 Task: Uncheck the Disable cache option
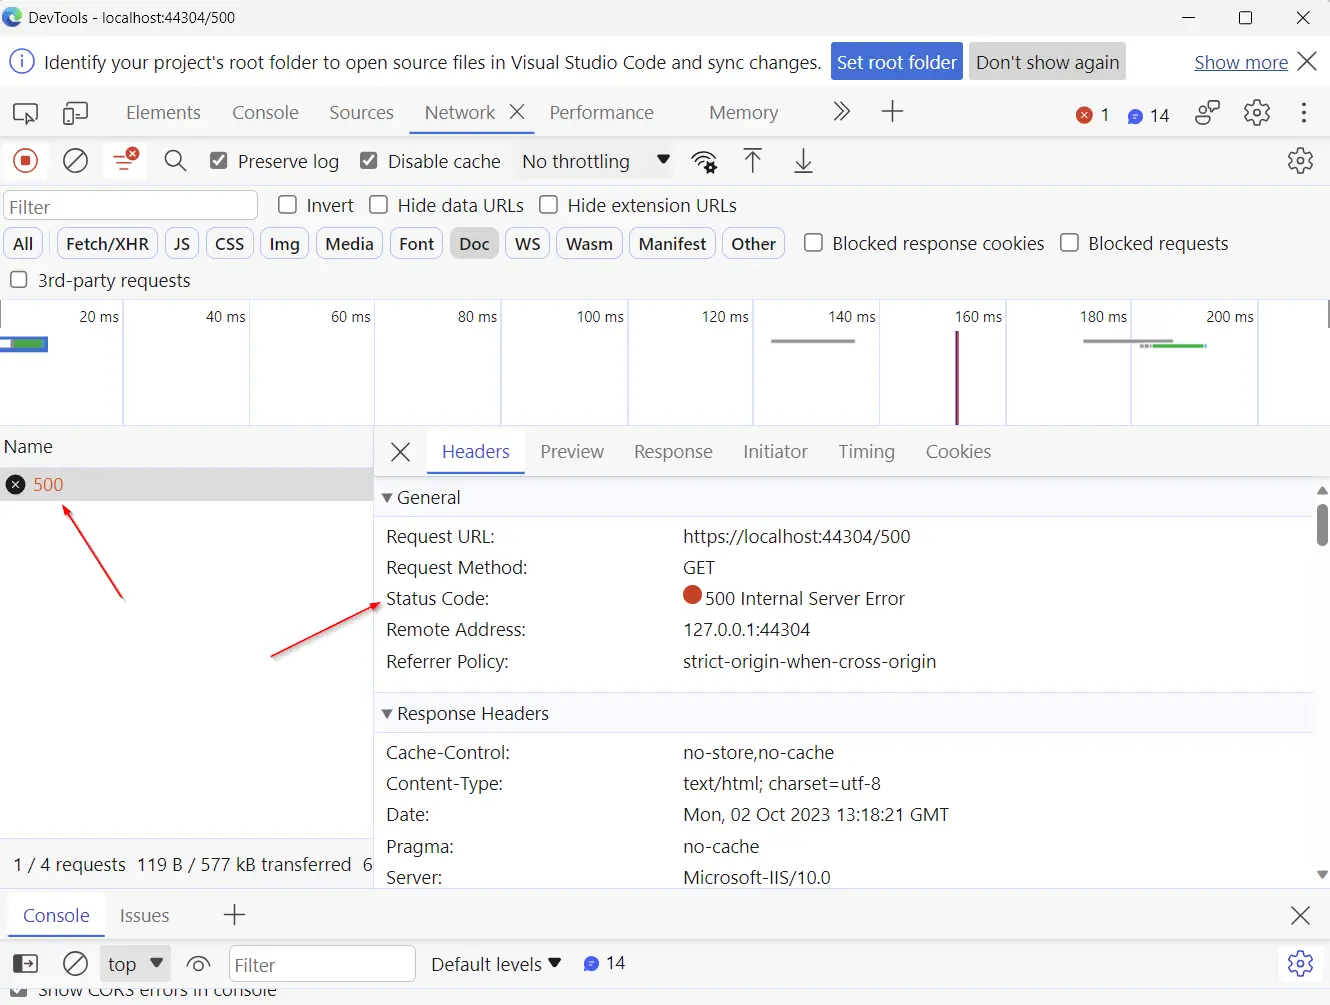[369, 161]
